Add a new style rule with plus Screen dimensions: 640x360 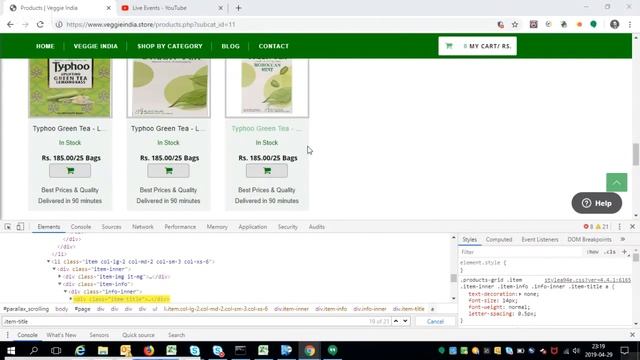(x=624, y=252)
